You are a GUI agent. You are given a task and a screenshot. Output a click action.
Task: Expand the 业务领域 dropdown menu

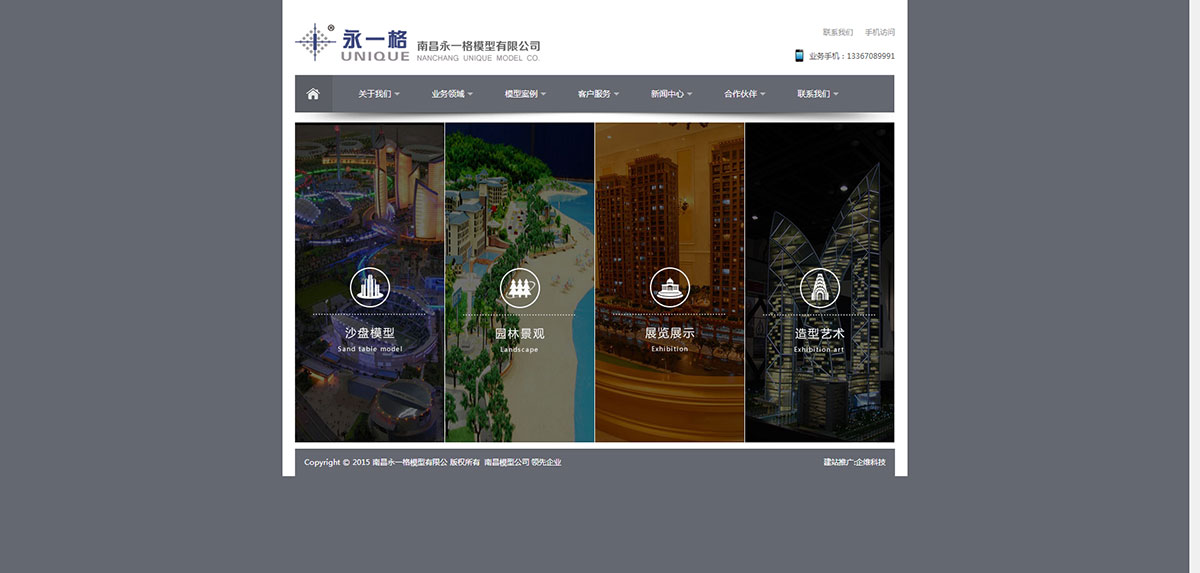pos(452,94)
